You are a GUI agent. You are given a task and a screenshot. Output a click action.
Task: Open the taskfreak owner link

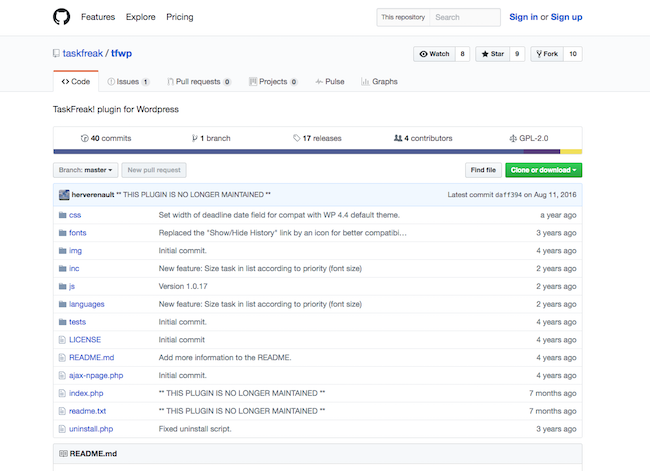(82, 53)
